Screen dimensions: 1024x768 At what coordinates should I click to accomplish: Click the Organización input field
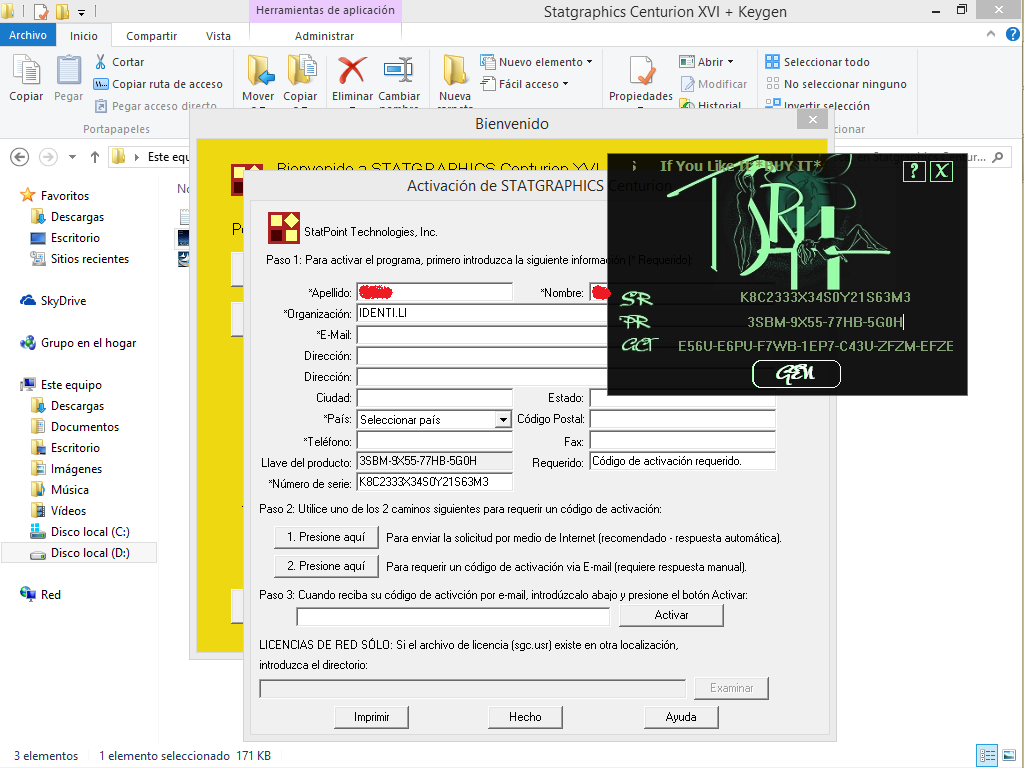click(x=482, y=313)
